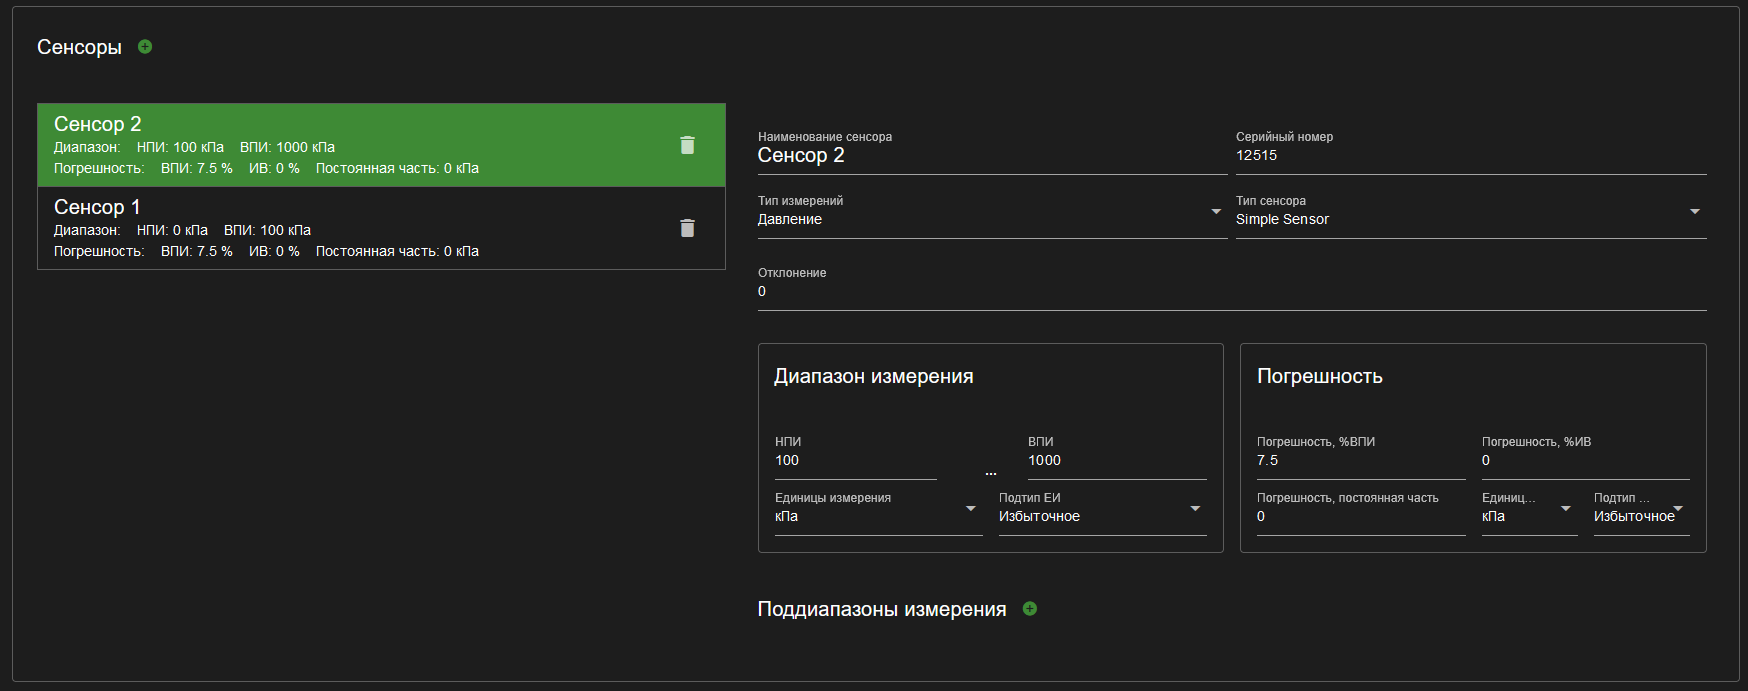Focus the Погрешность, %ВПИ field

click(x=1361, y=456)
